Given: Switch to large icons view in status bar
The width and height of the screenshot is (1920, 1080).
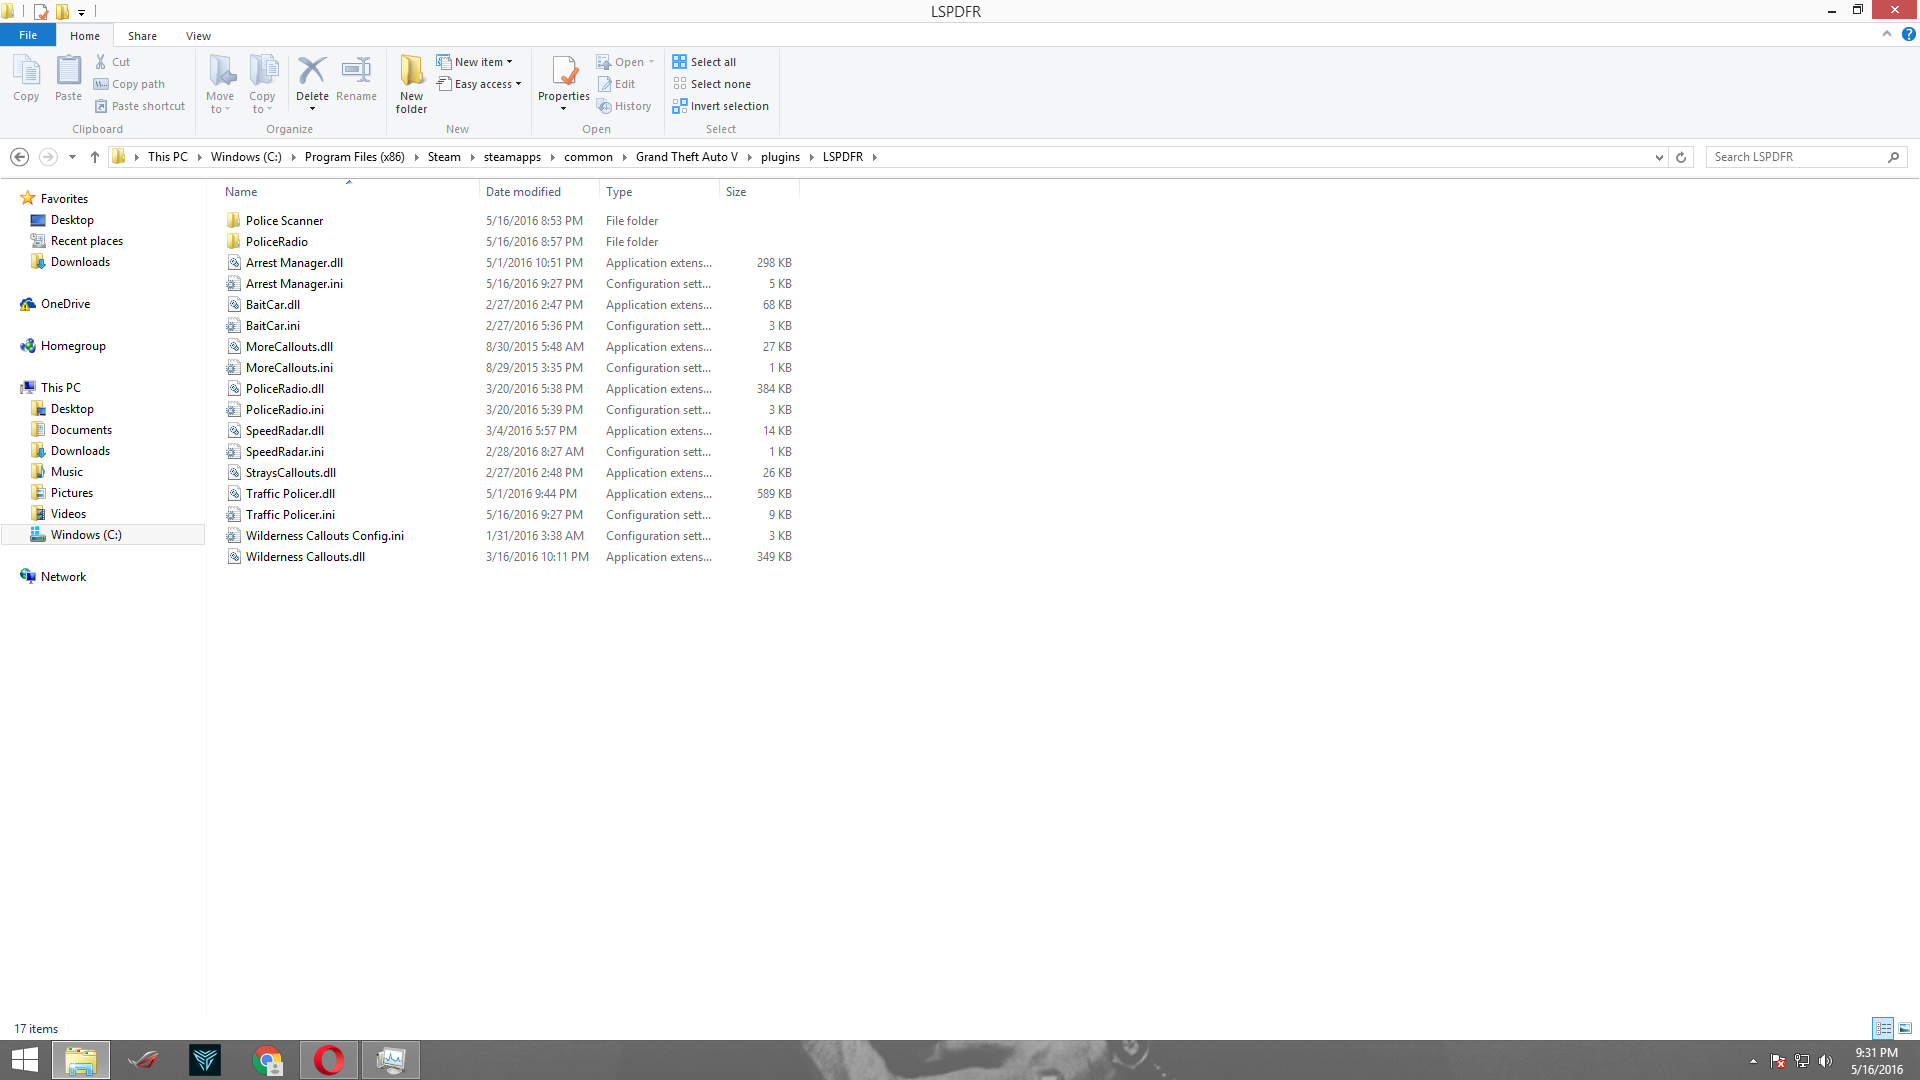Looking at the screenshot, I should click(1905, 1028).
